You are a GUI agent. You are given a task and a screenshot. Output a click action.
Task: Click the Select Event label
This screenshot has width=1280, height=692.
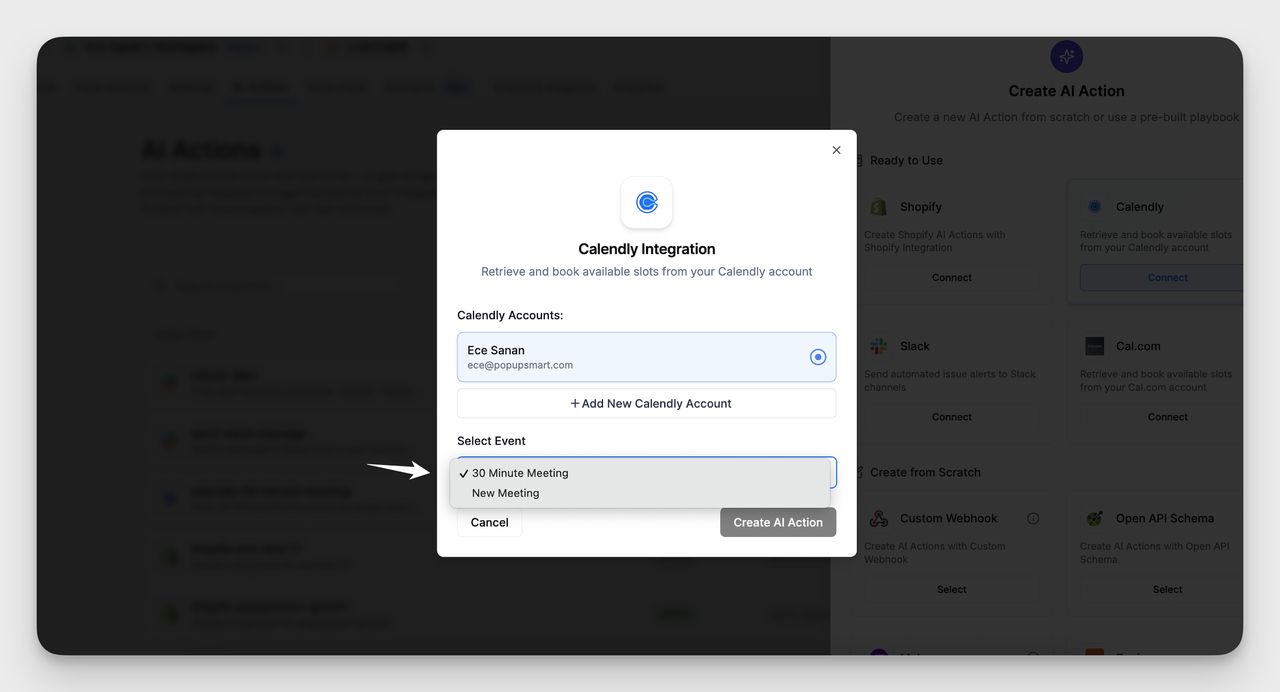(x=491, y=441)
